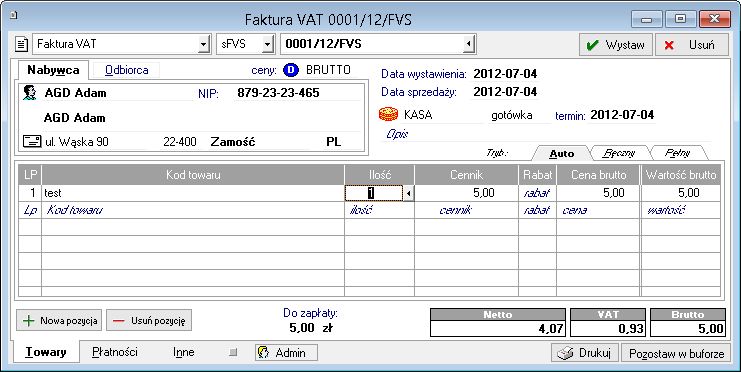Image resolution: width=741 pixels, height=372 pixels.
Task: Open the 0001/12/FVS number field arrow
Action: pos(469,44)
